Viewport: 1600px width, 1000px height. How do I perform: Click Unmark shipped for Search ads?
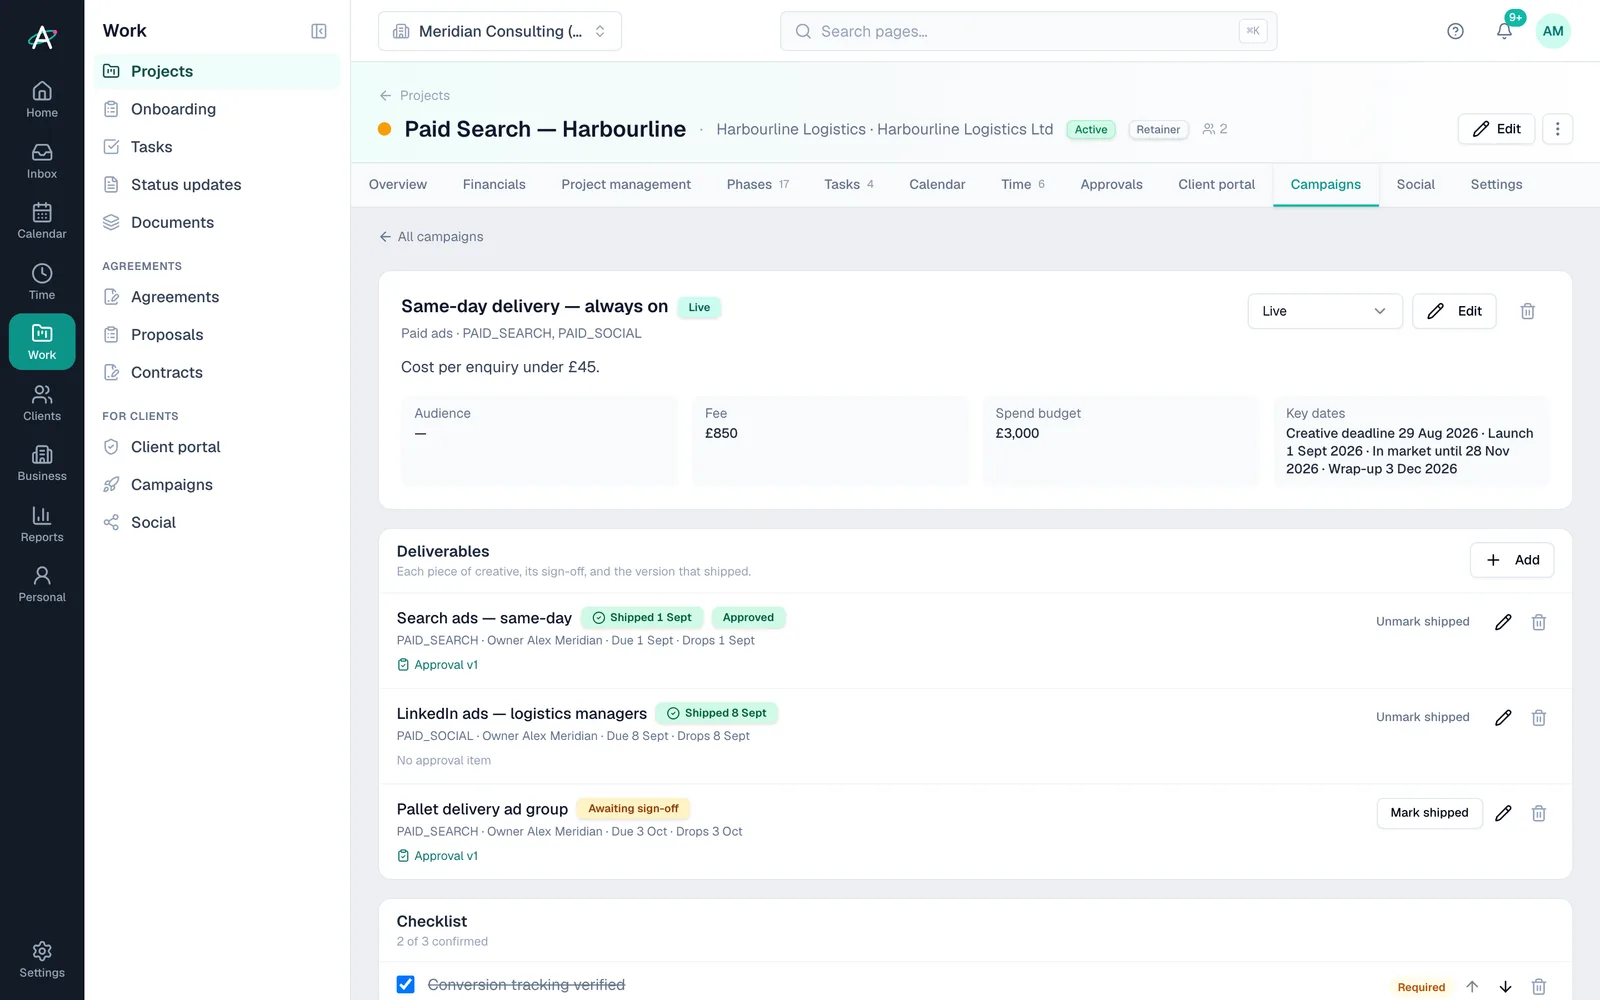pyautogui.click(x=1422, y=622)
